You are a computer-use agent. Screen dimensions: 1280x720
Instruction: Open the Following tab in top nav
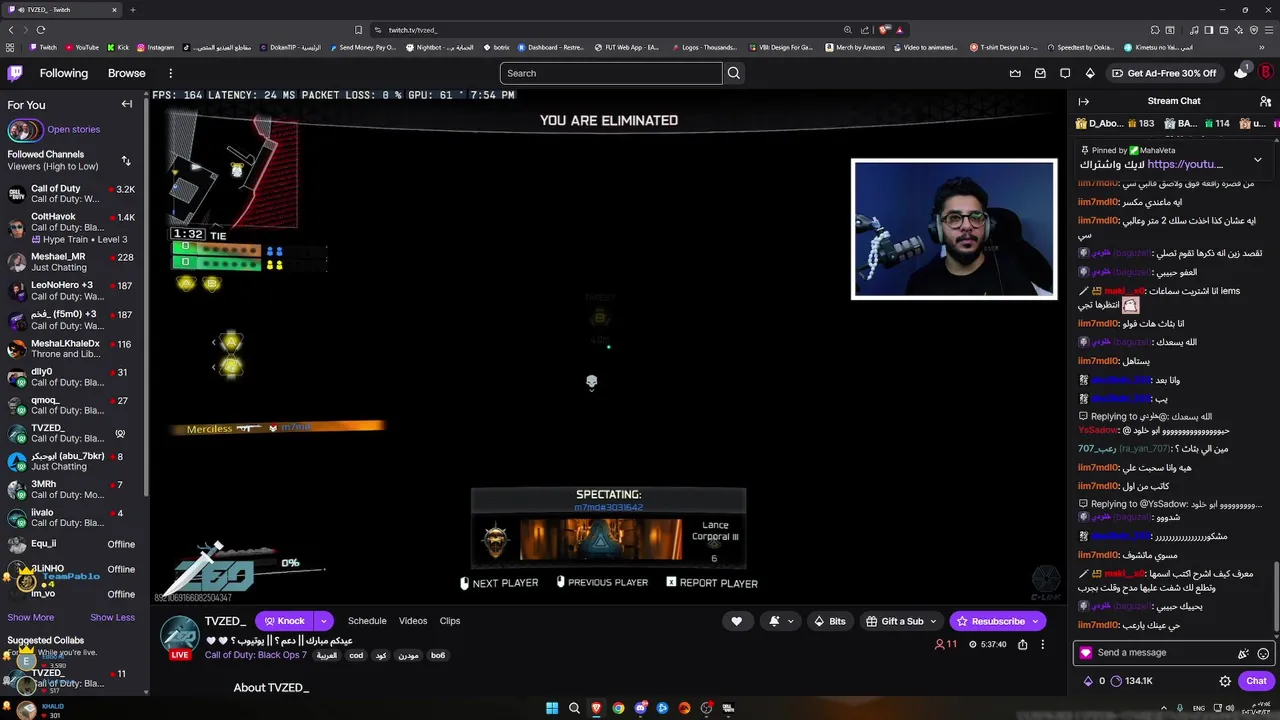(64, 73)
